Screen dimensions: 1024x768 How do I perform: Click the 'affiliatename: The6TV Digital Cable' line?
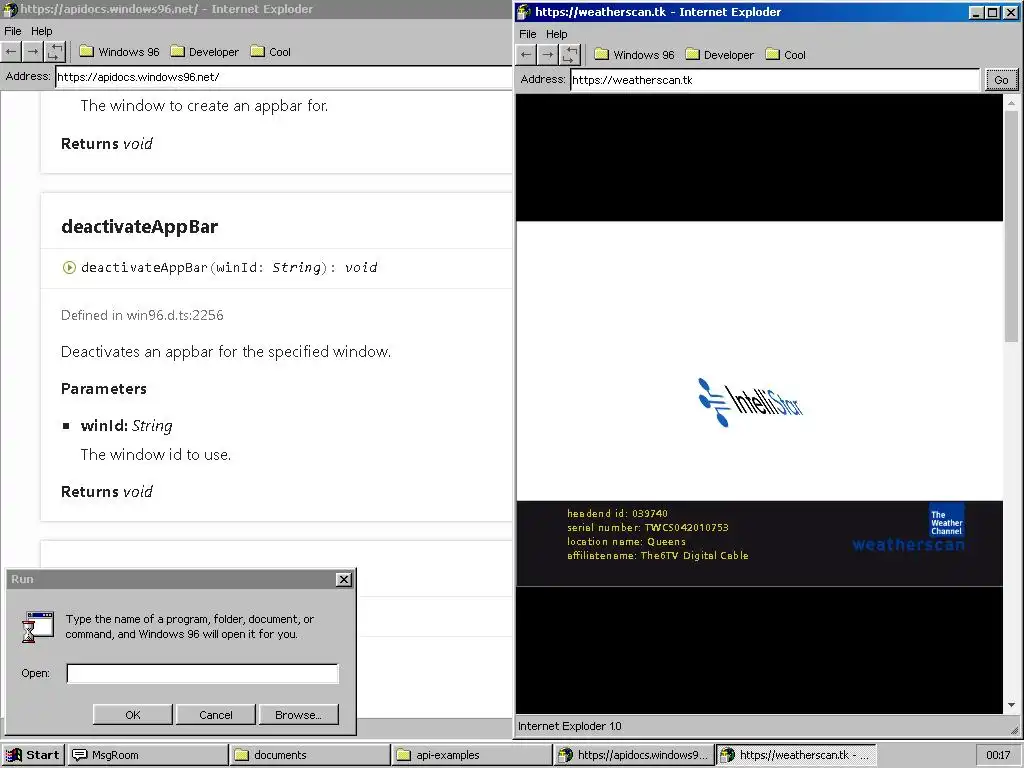[658, 555]
